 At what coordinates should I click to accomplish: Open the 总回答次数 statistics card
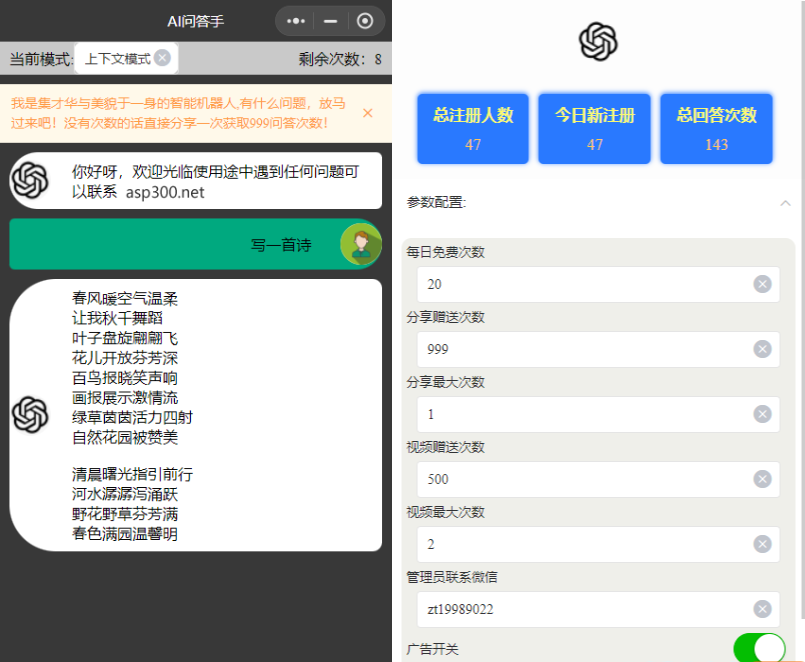[716, 128]
